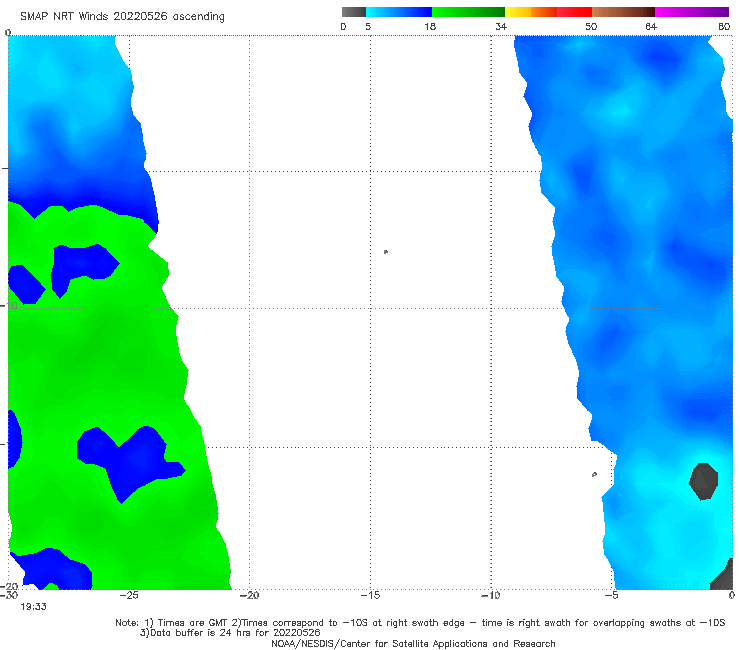Screen dimensions: 740x650
Task: Click the 'NOAA/NESDIS/Center for Satellite Applications and Research' credit
Action: point(413,644)
